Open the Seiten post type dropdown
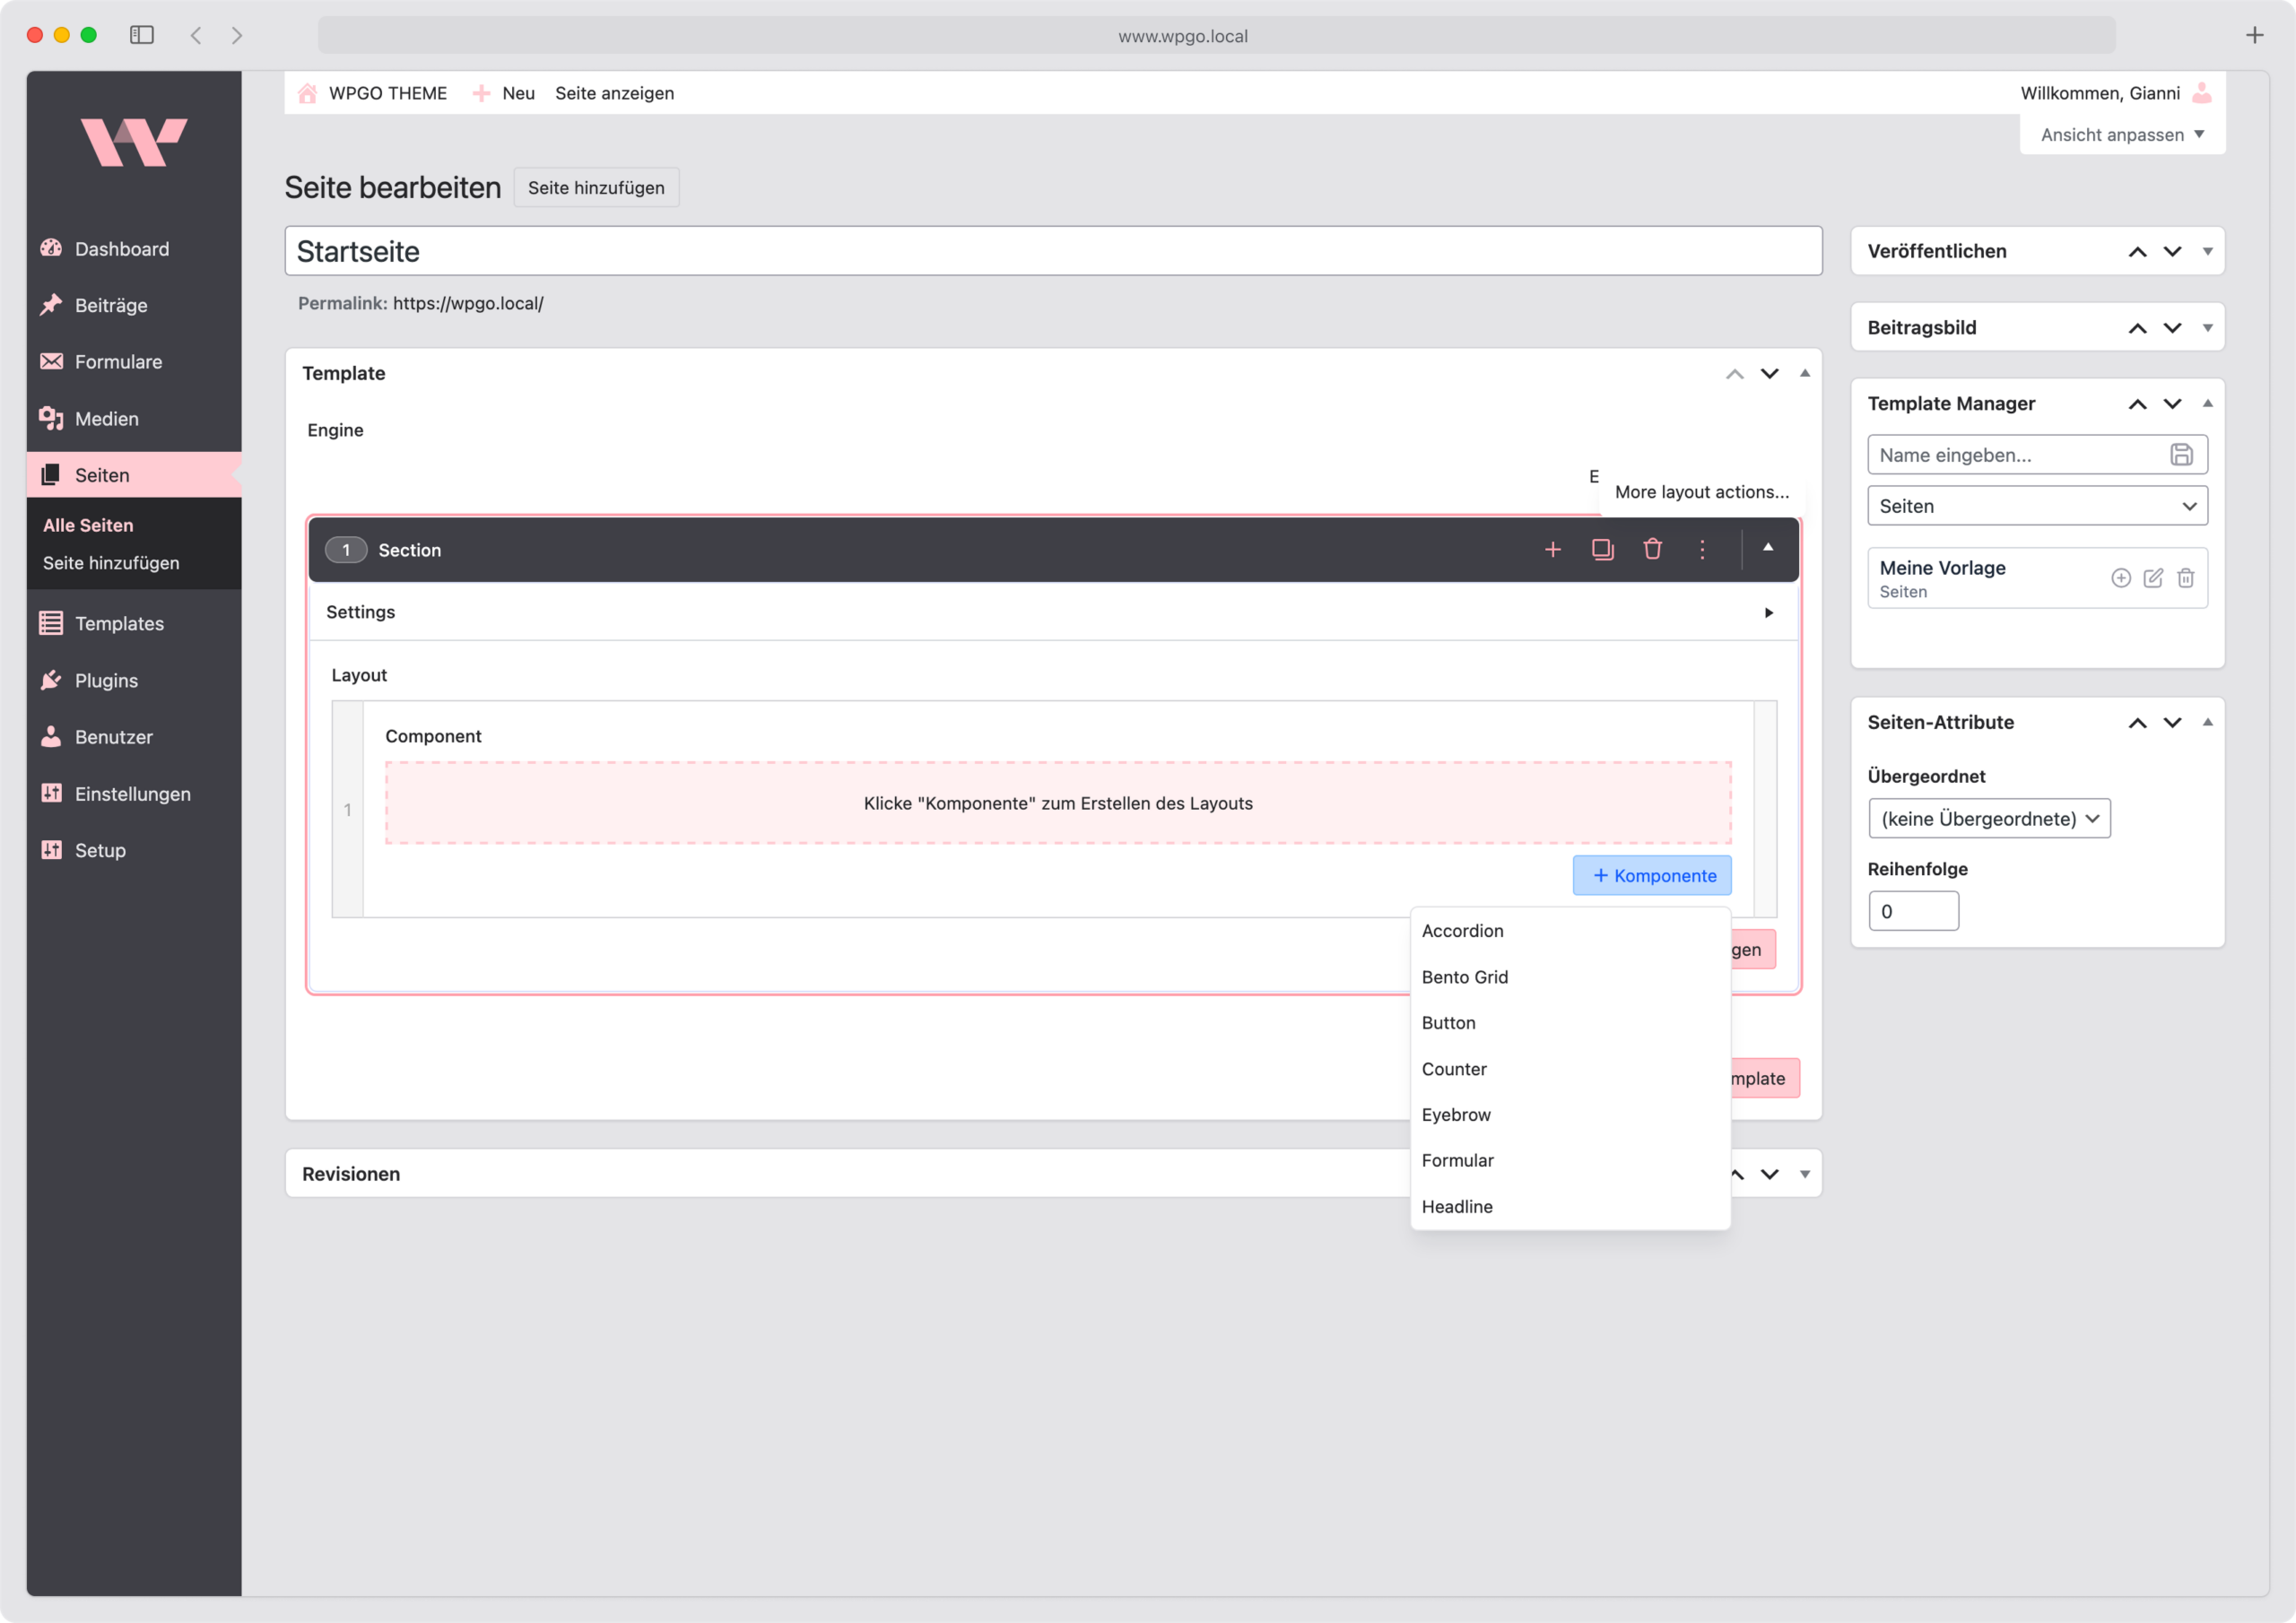2296x1623 pixels. (x=2037, y=505)
